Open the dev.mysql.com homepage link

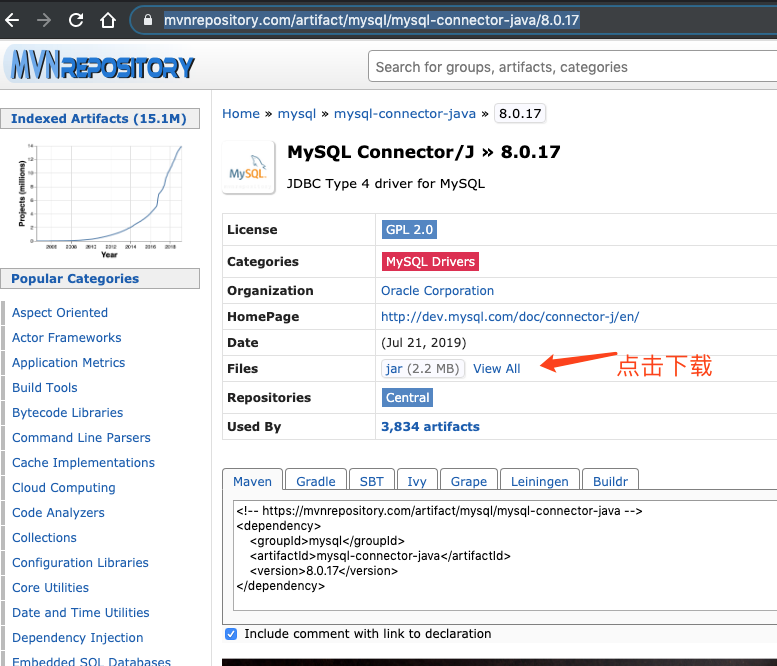point(510,317)
